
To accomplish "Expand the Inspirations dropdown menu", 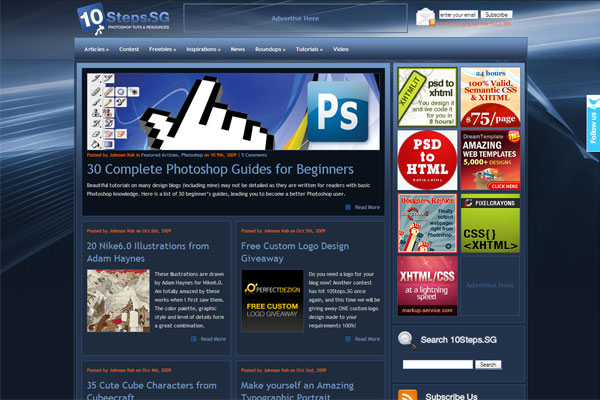I will (x=203, y=49).
